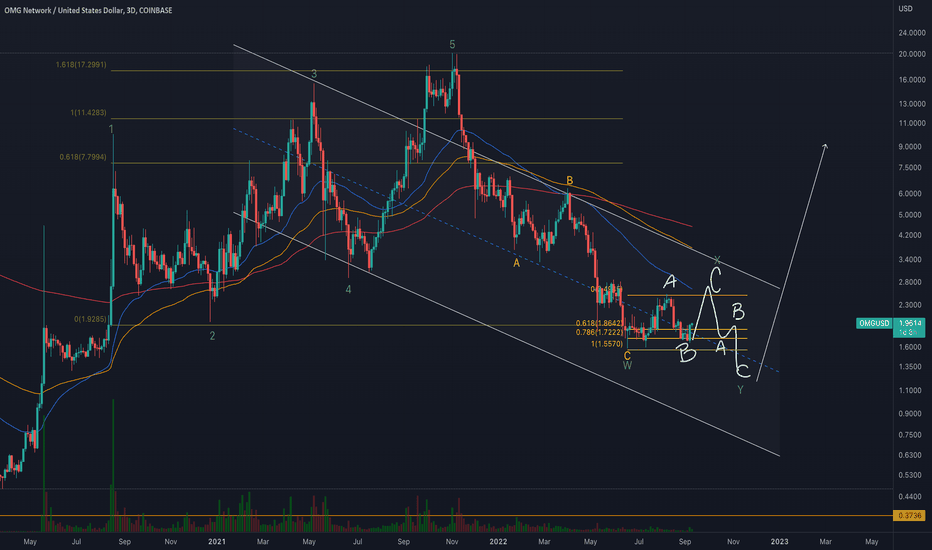This screenshot has width=932, height=550.
Task: Click the green wave 4 label
Action: 348,290
